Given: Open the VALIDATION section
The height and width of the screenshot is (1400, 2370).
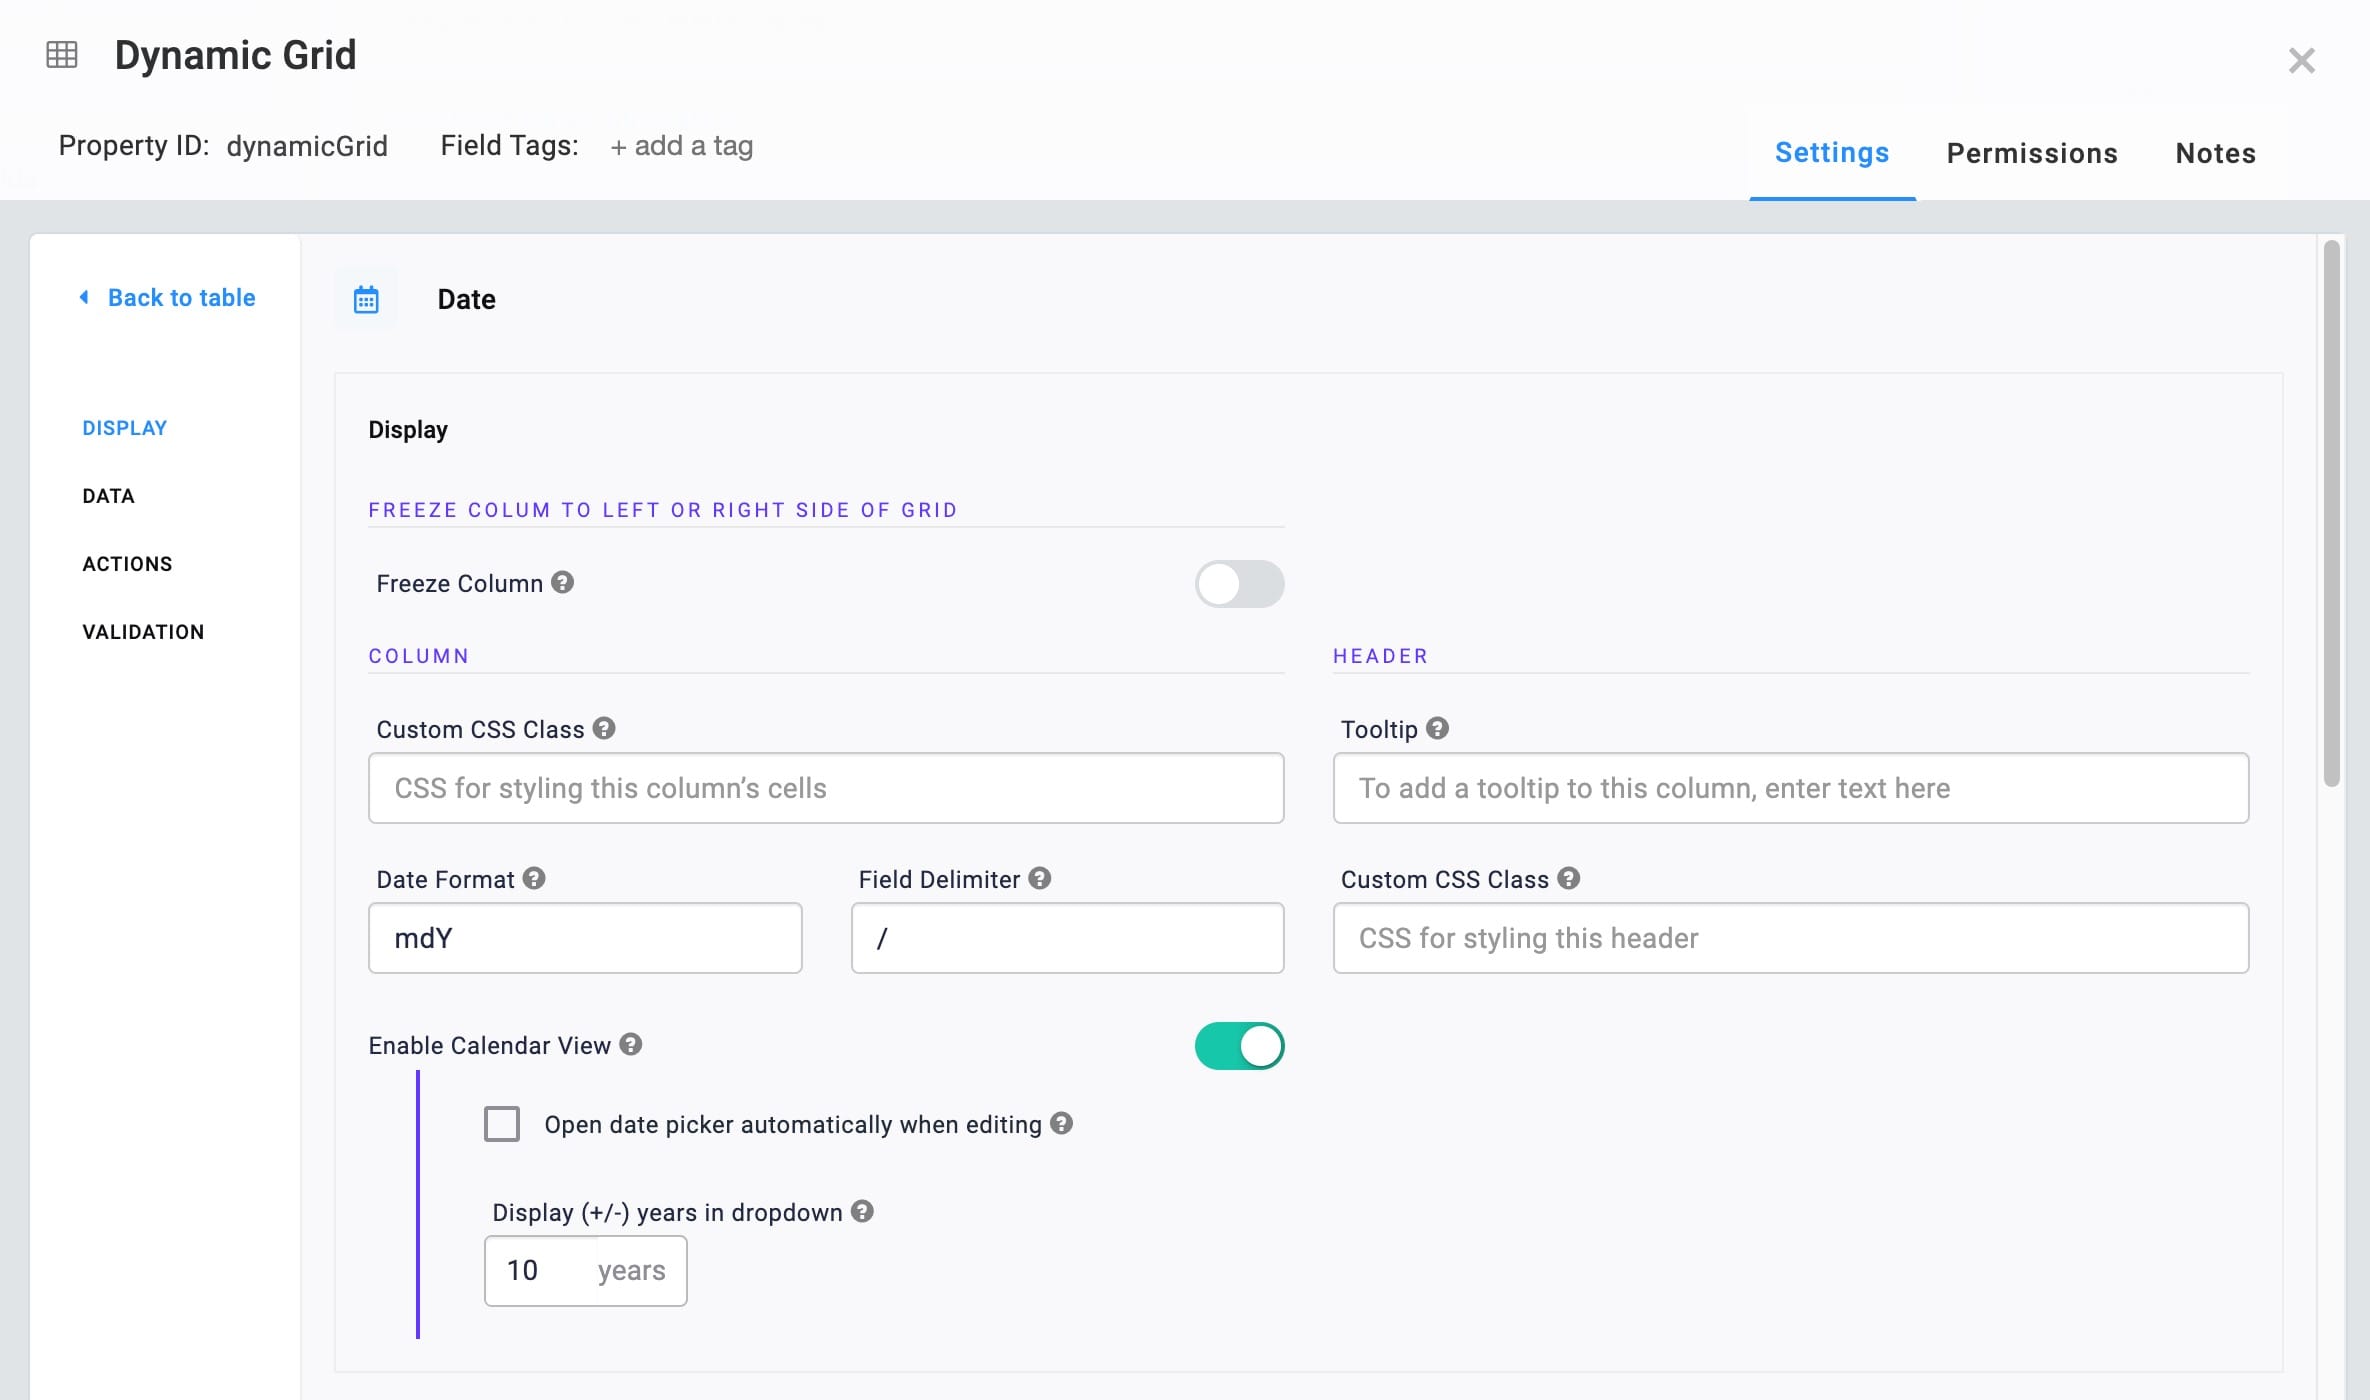Looking at the screenshot, I should coord(143,632).
